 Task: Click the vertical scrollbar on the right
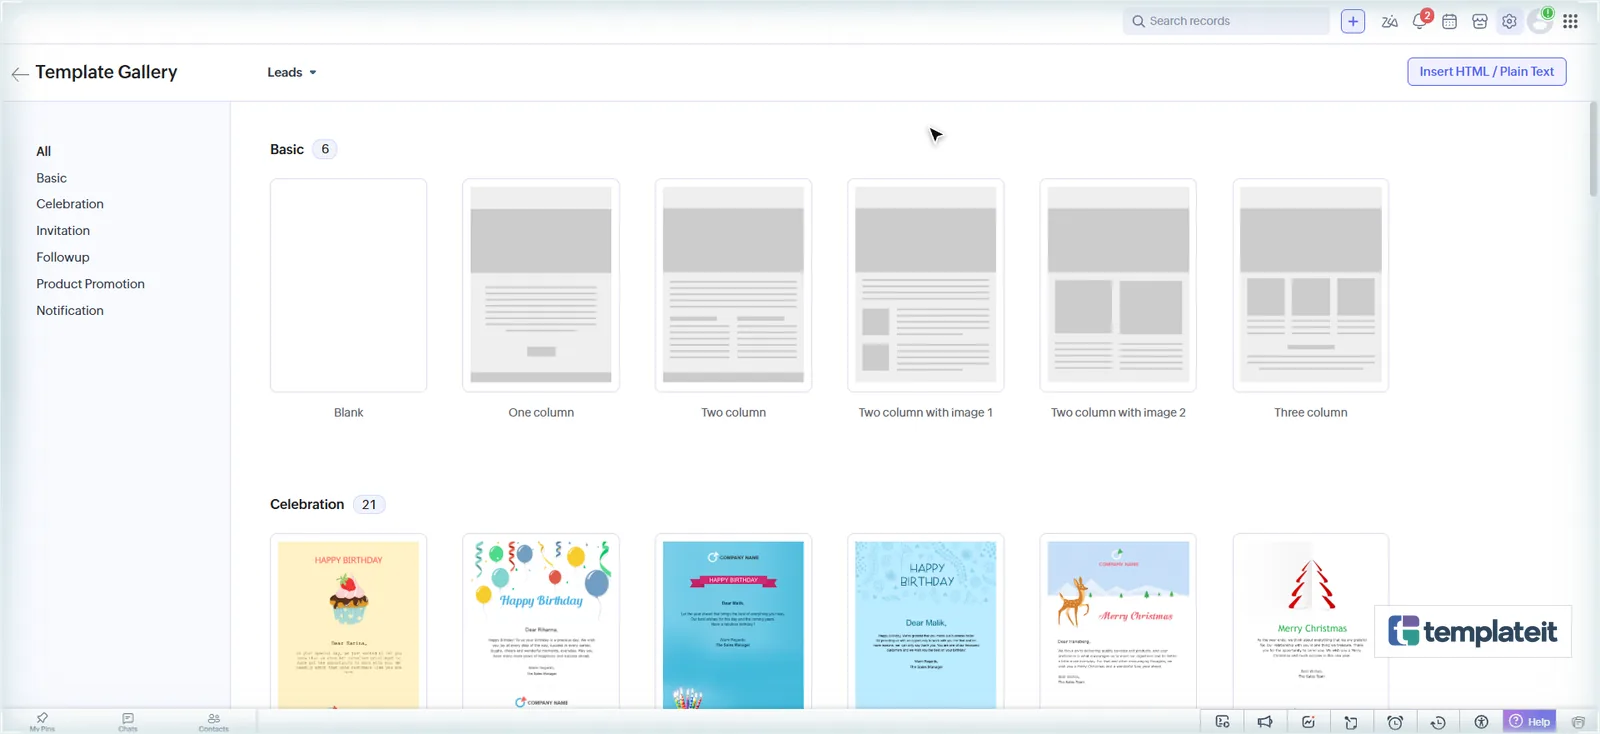1594,150
